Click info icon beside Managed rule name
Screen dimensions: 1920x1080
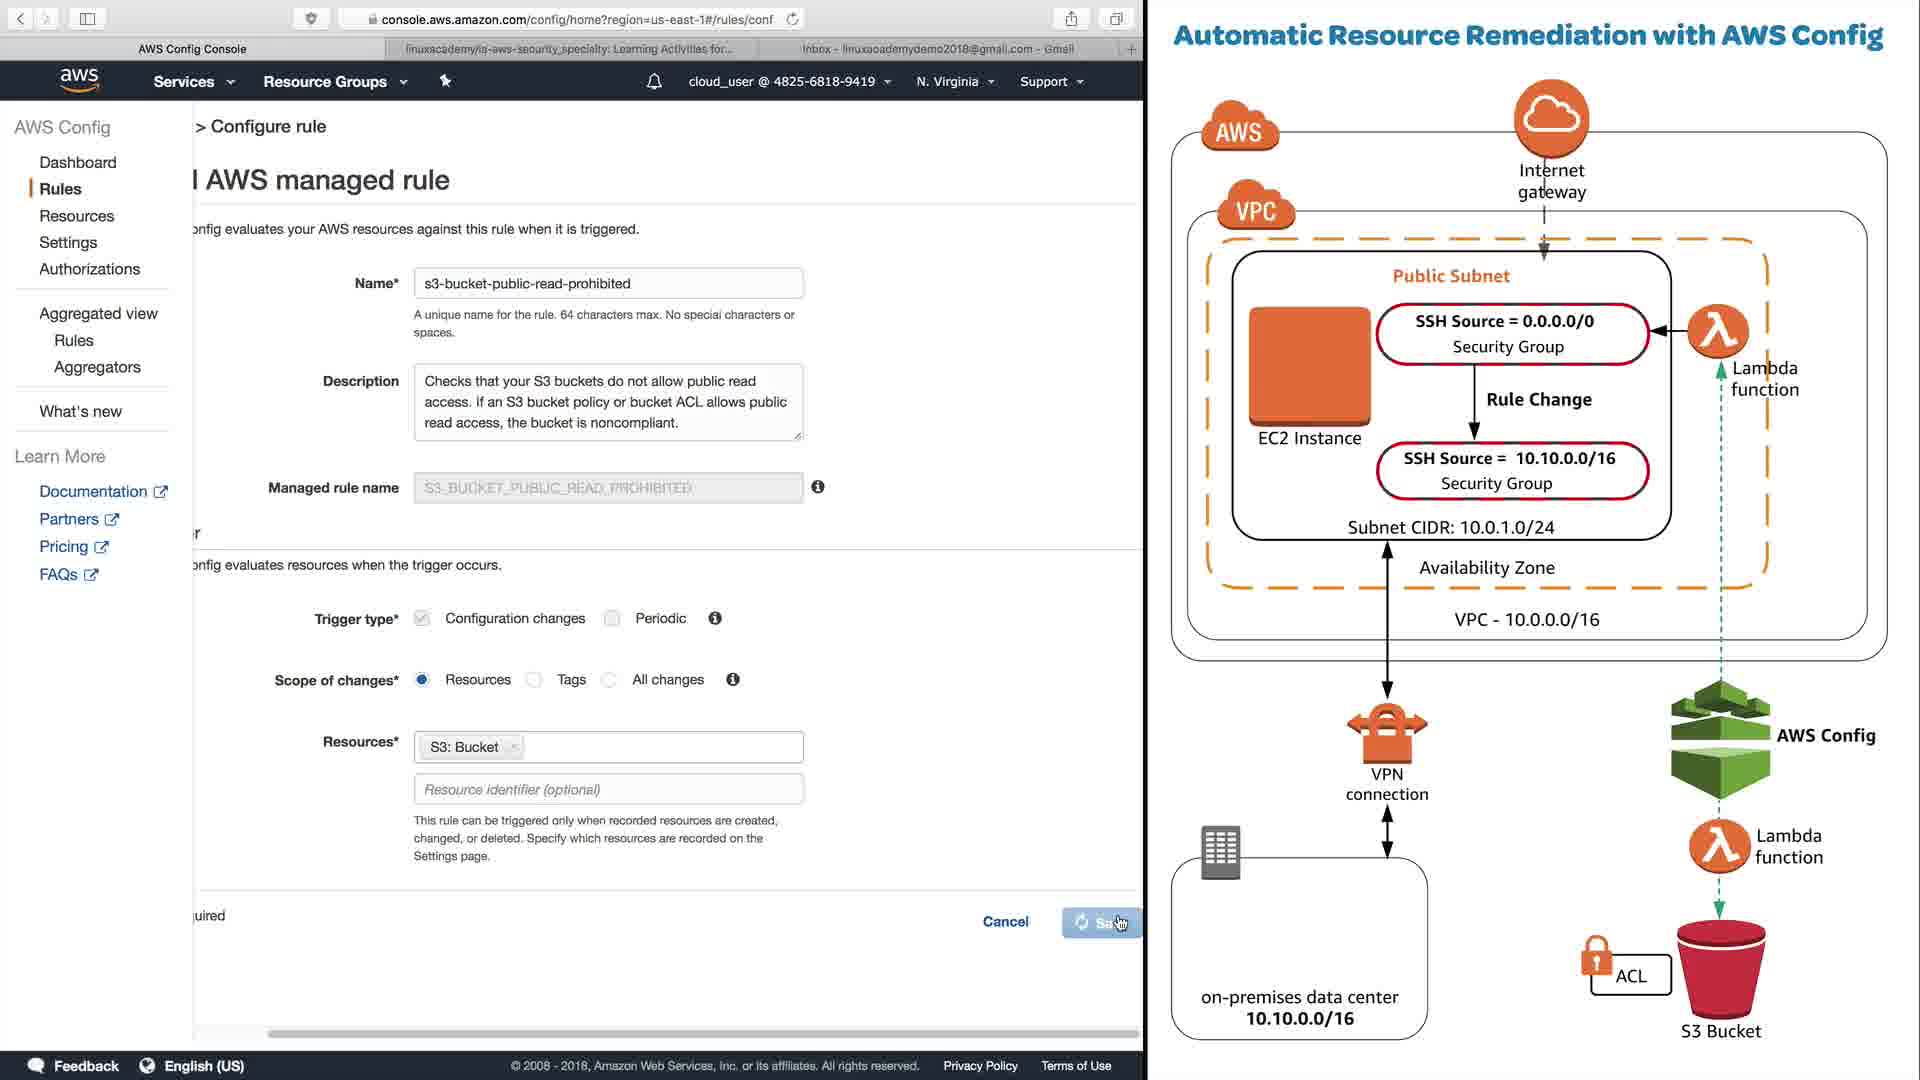tap(818, 487)
